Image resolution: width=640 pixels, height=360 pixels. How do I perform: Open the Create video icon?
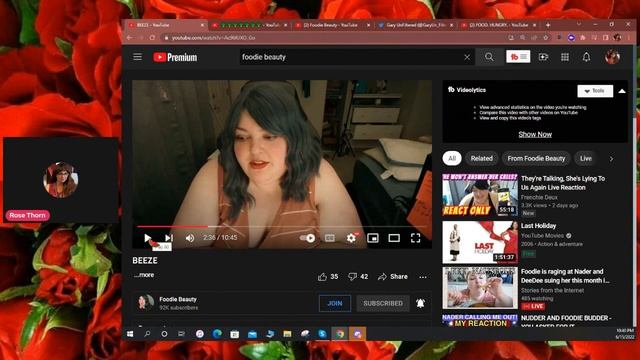coord(543,57)
